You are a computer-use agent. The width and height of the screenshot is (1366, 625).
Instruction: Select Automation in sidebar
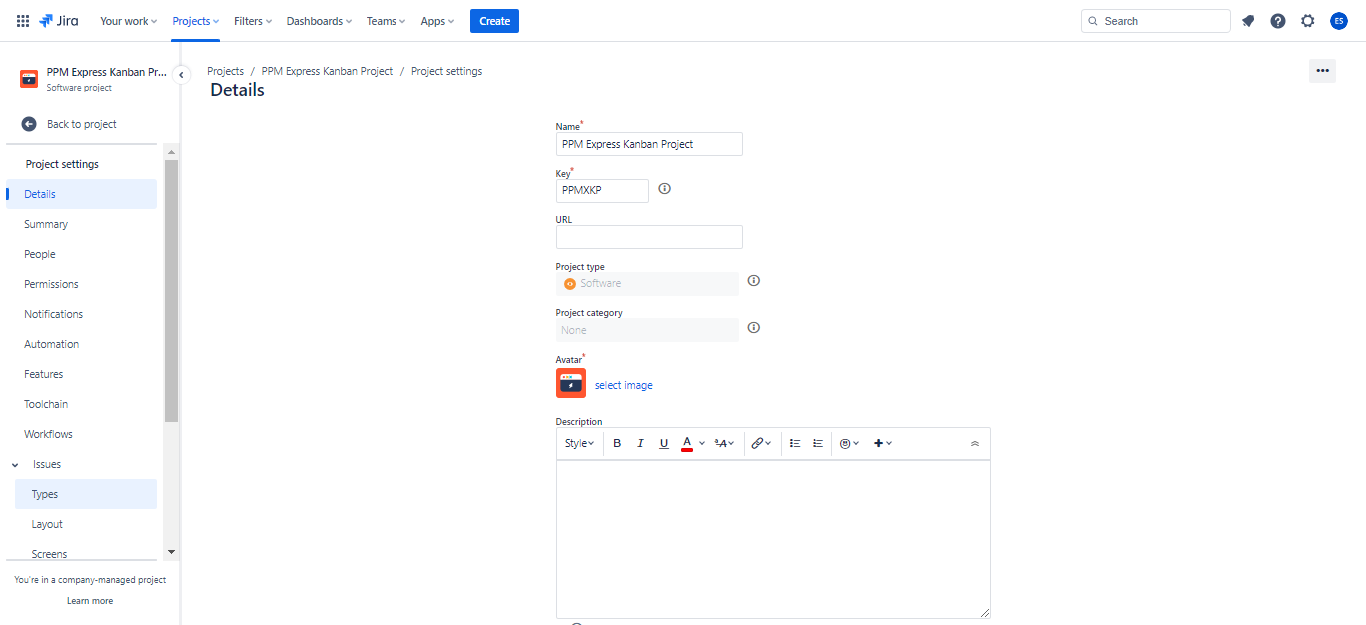pyautogui.click(x=82, y=344)
